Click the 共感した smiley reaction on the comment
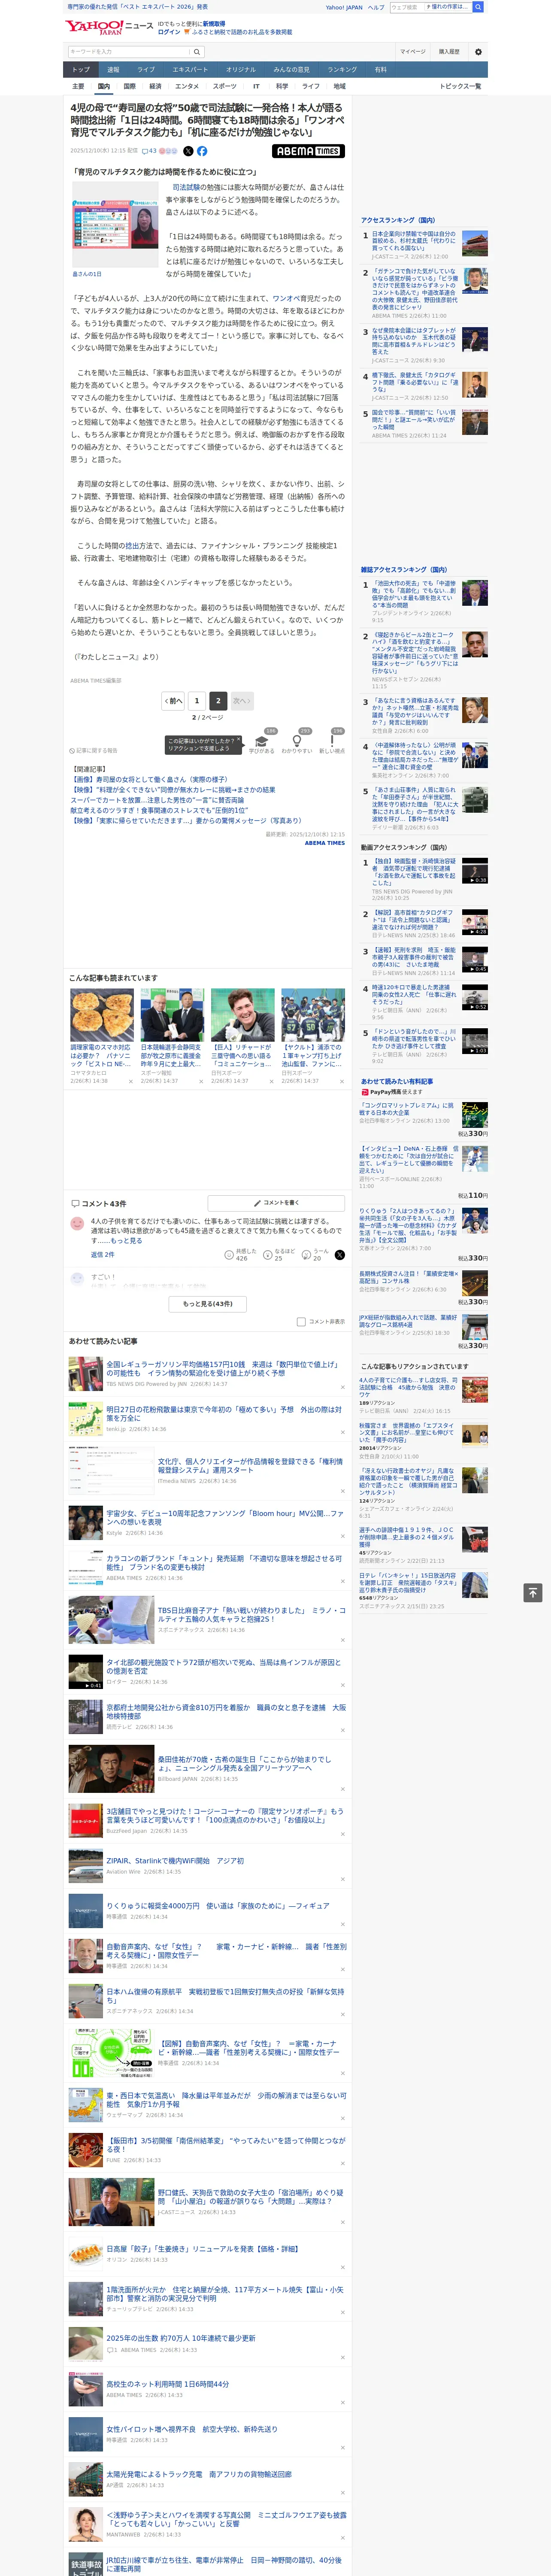The width and height of the screenshot is (551, 2576). pyautogui.click(x=229, y=1254)
